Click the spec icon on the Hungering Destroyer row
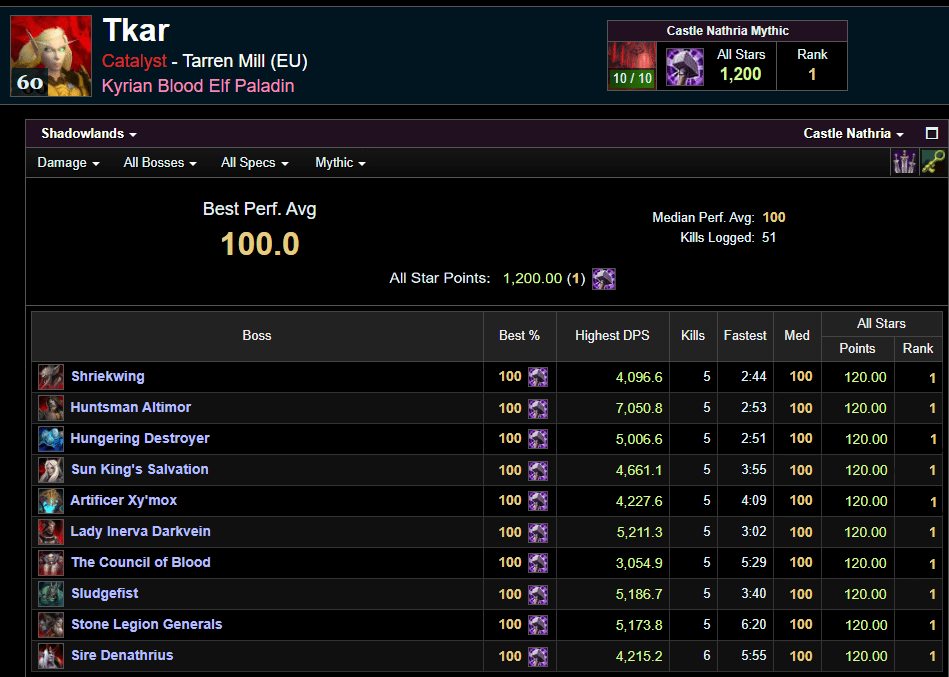This screenshot has height=677, width=949. [x=539, y=439]
